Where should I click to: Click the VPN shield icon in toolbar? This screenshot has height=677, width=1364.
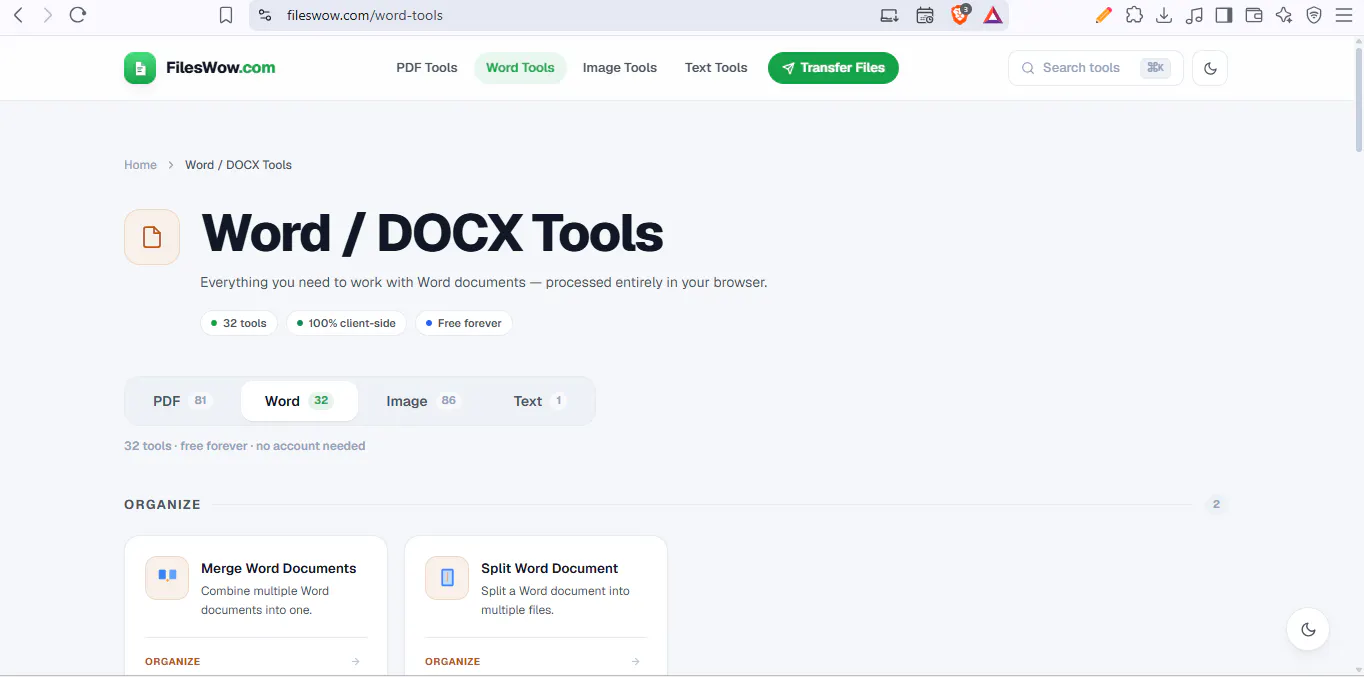click(x=1314, y=15)
